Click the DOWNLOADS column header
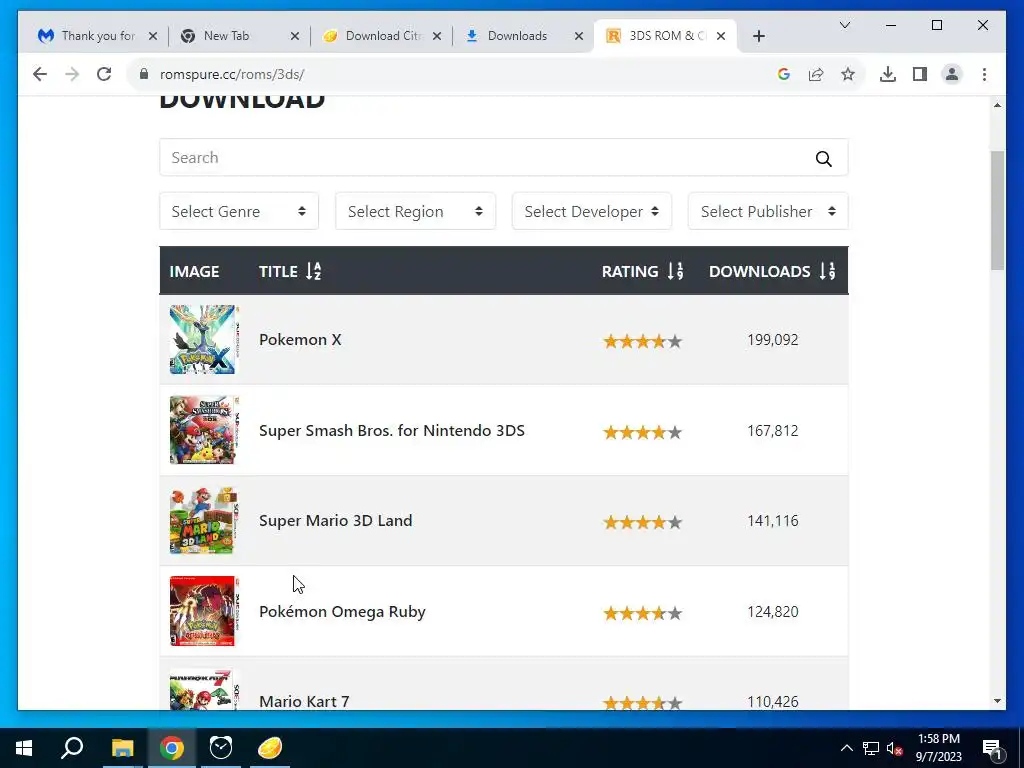The image size is (1024, 768). [760, 271]
